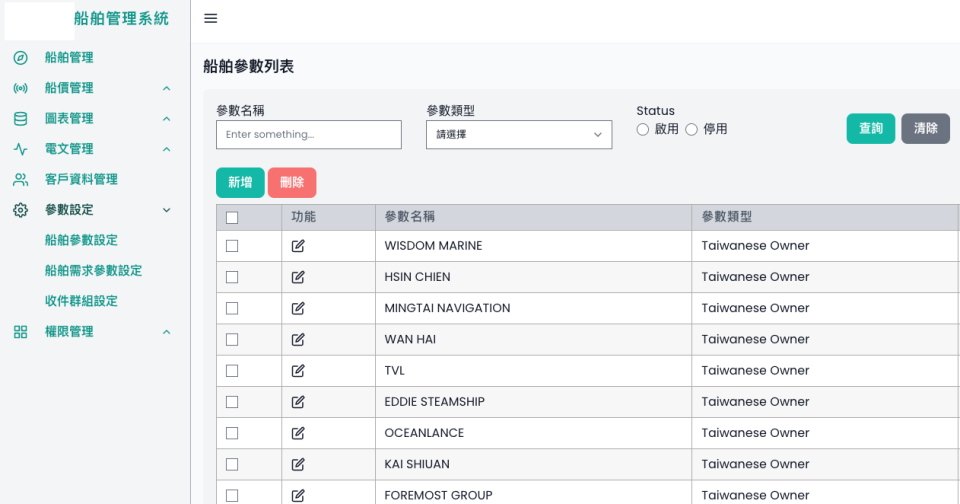Open 船舶需求參數設定 submenu item
This screenshot has height=504, width=960.
(x=93, y=271)
